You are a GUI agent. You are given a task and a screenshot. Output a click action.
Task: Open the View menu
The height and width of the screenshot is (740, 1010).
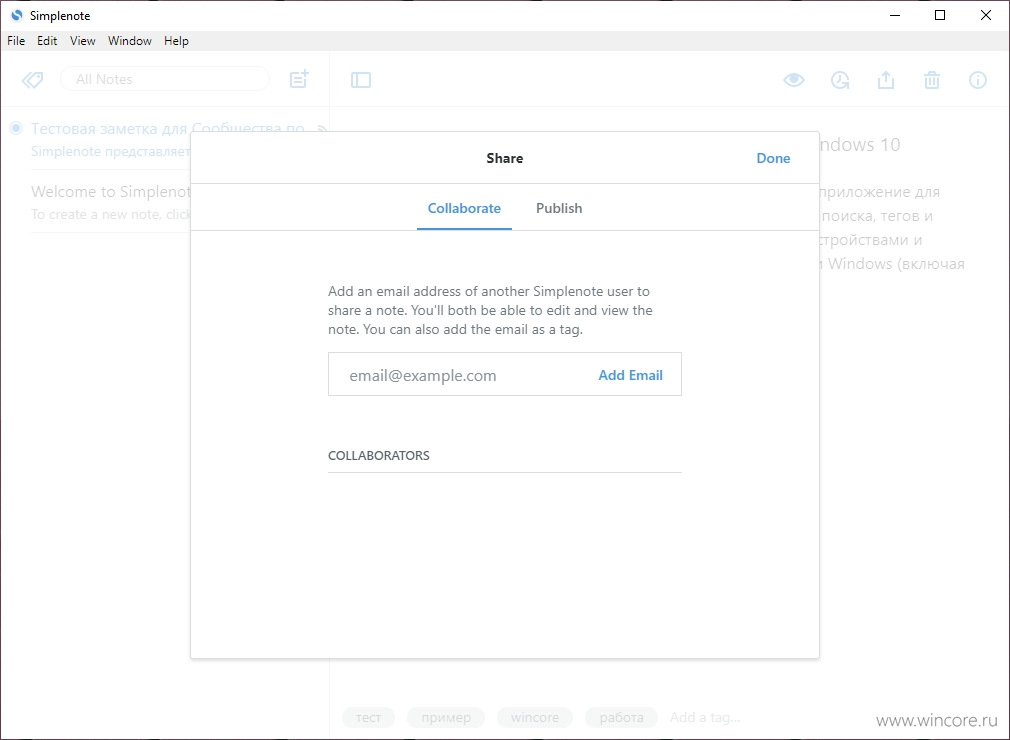82,41
